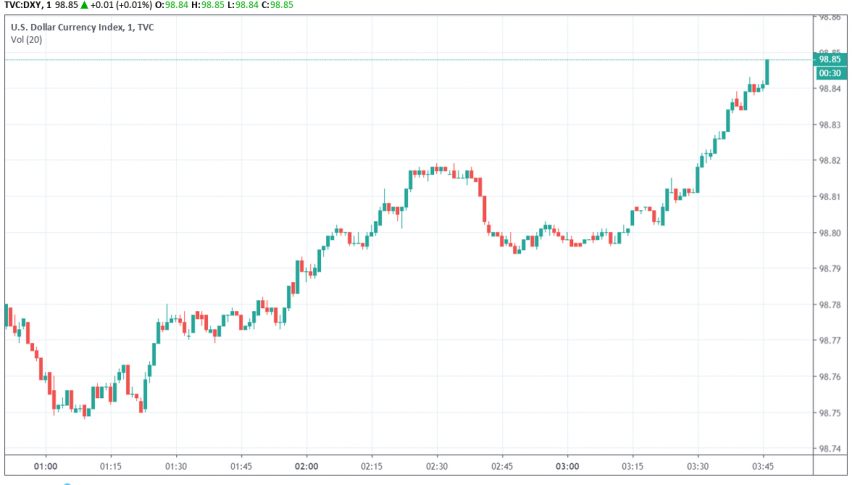
Task: Click the 03:30 time axis label
Action: pyautogui.click(x=698, y=467)
